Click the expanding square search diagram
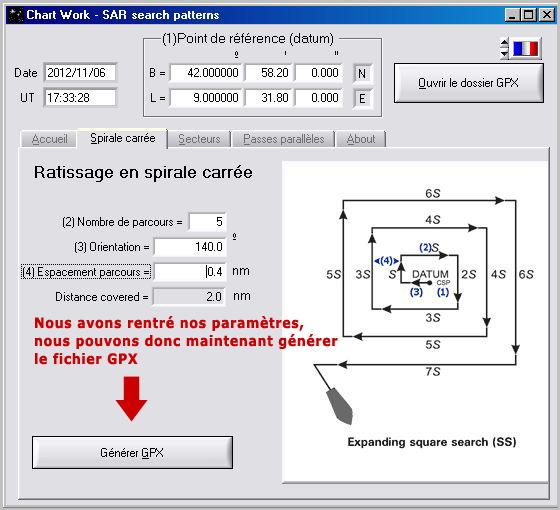This screenshot has height=510, width=560. tap(415, 321)
